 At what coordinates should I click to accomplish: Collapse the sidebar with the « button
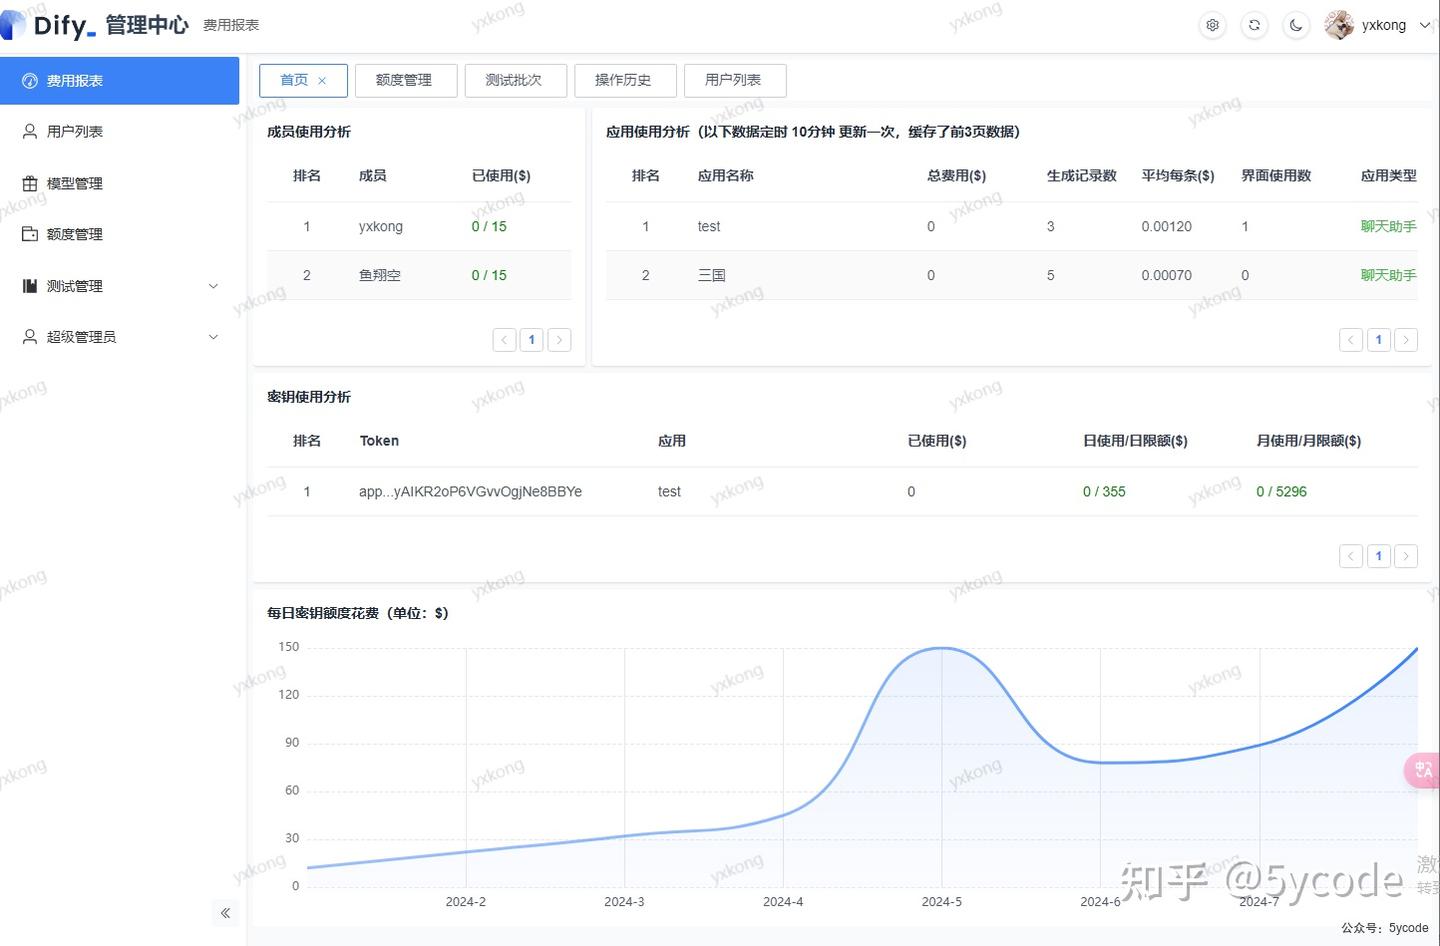click(225, 913)
